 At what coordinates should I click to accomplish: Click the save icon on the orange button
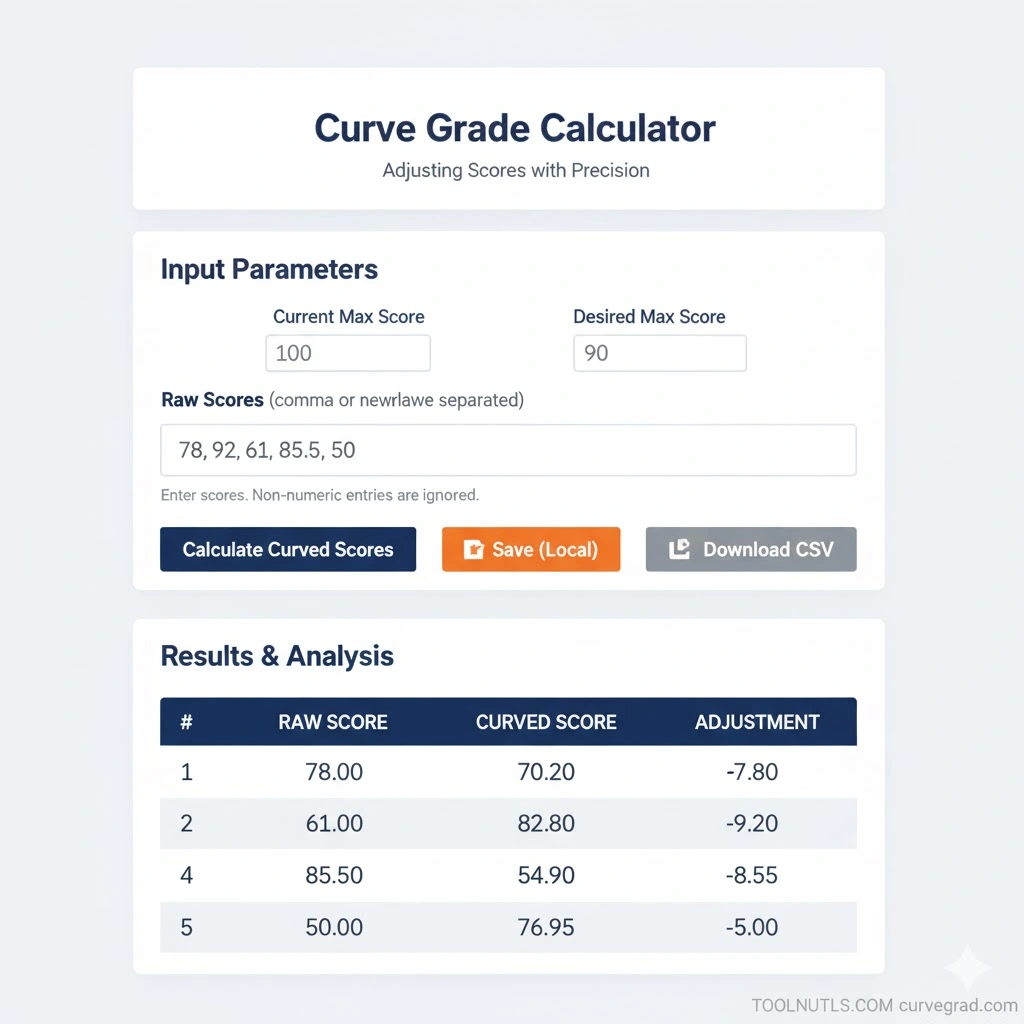tap(474, 549)
